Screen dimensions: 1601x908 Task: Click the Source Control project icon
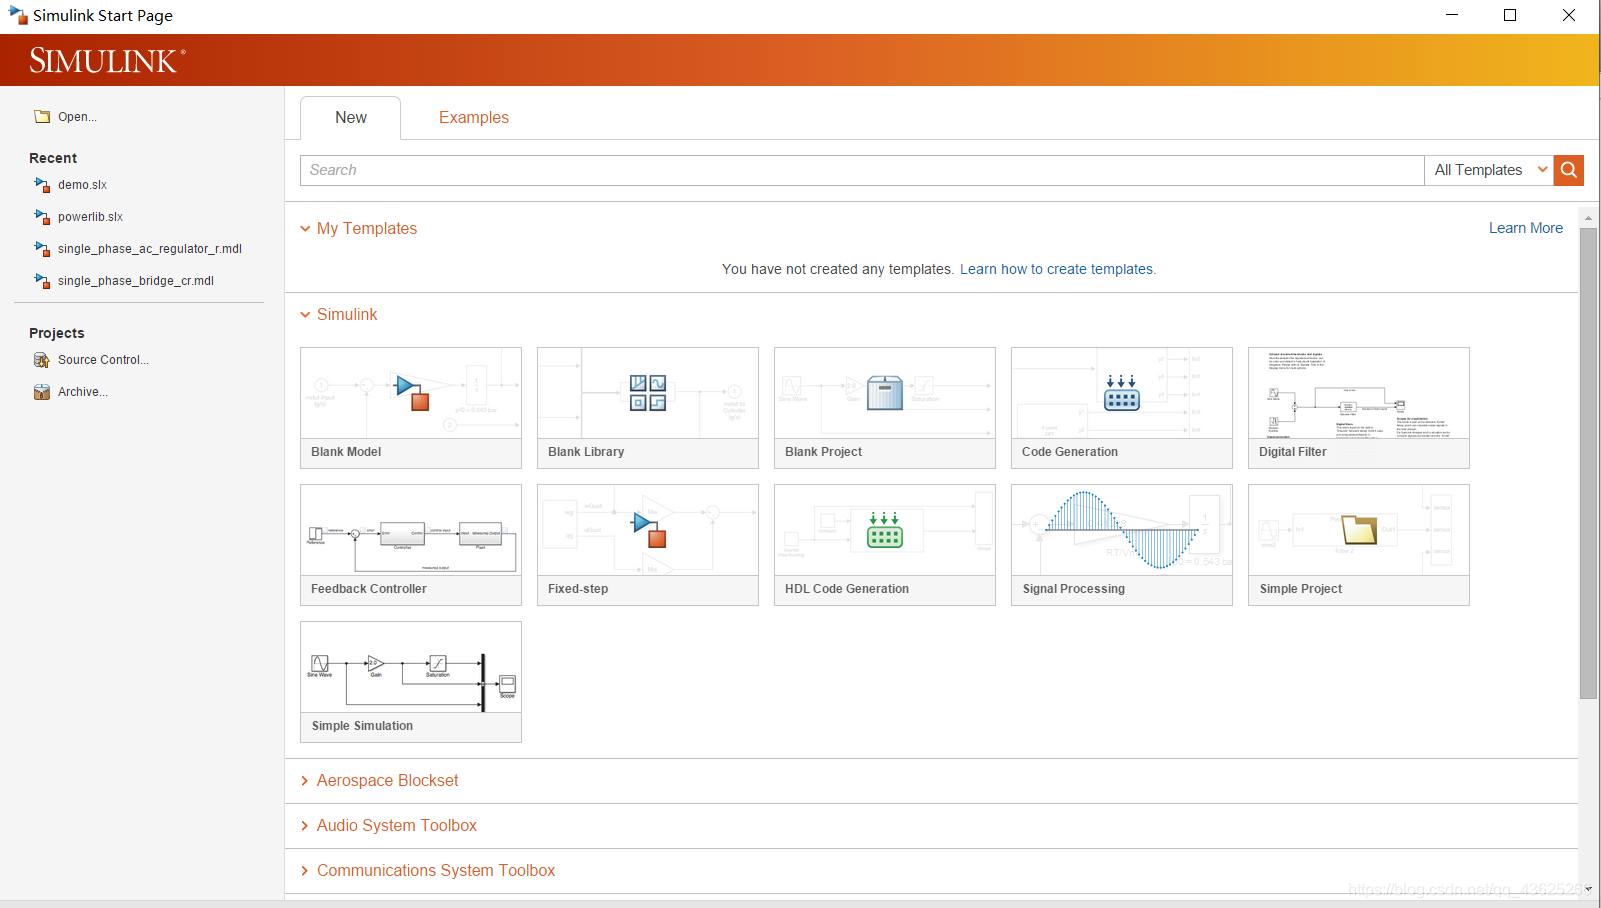[x=42, y=360]
